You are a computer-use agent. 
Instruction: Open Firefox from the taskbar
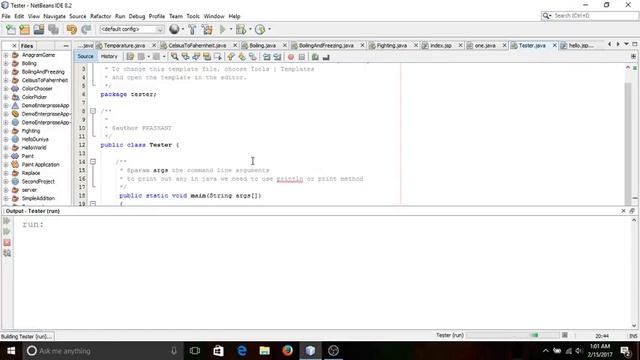[287, 351]
